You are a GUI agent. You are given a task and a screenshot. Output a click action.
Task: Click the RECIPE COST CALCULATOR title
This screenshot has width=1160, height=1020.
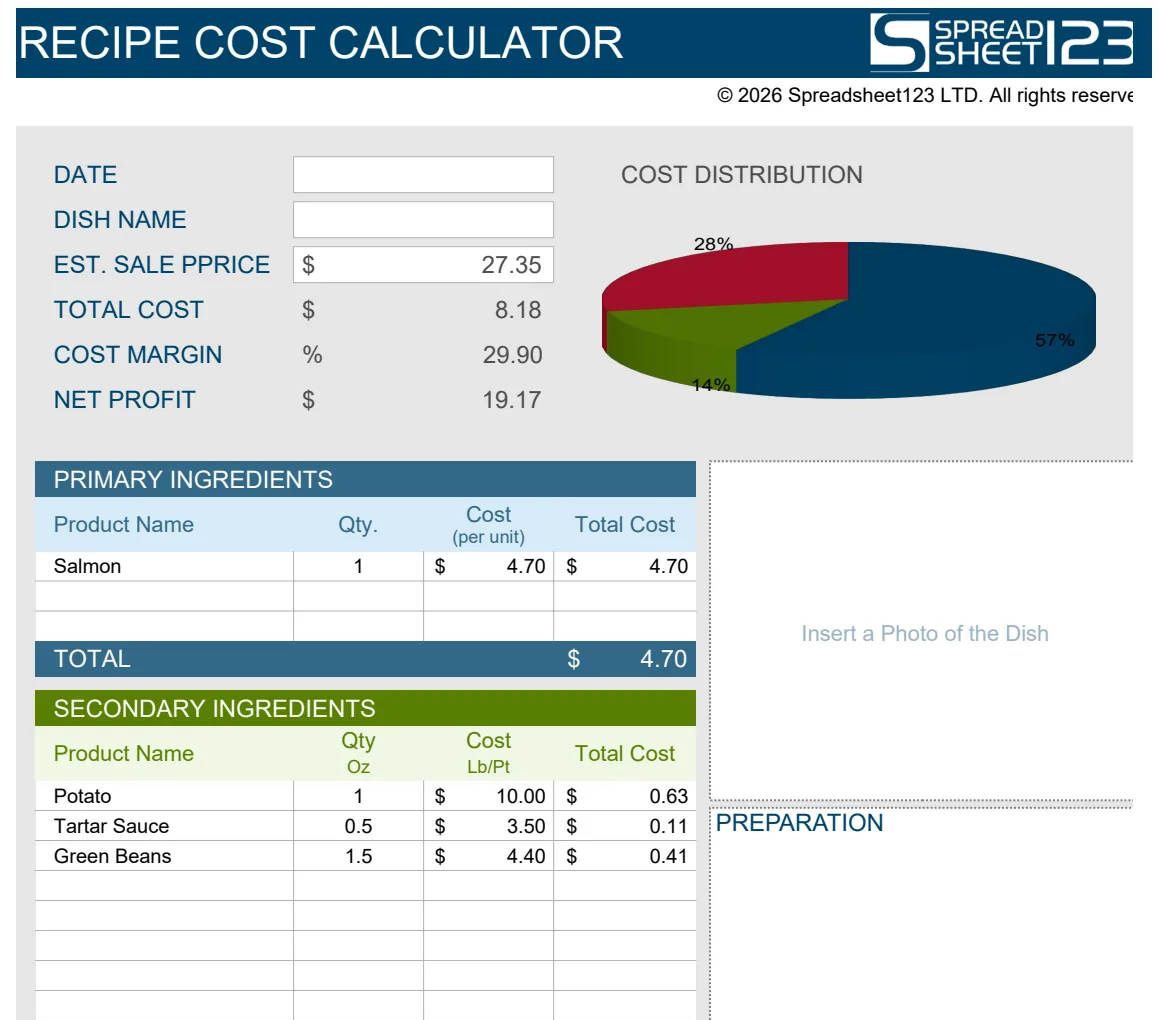pyautogui.click(x=321, y=43)
